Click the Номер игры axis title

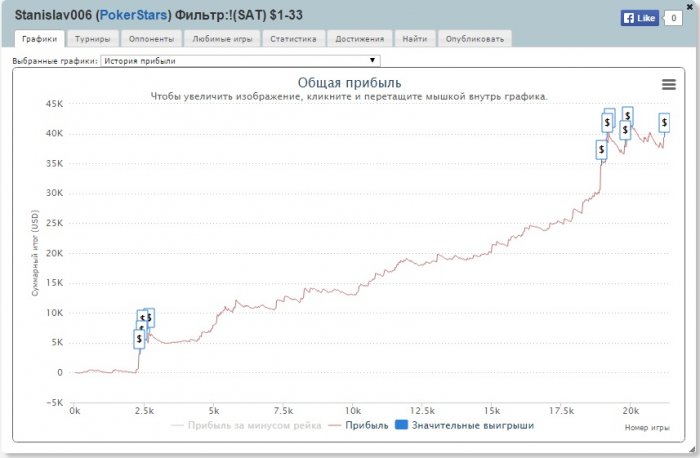647,428
